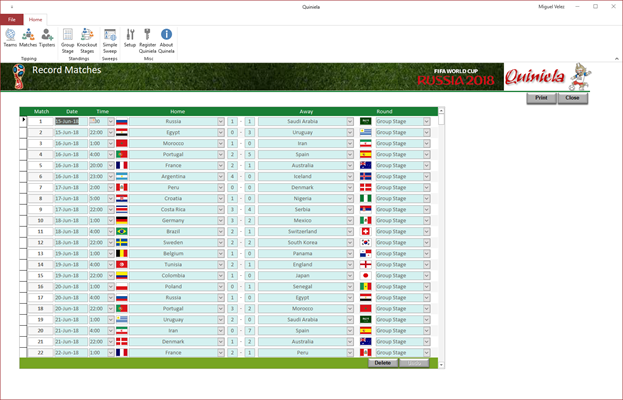
Task: Select the Home ribbon tab
Action: (x=35, y=19)
